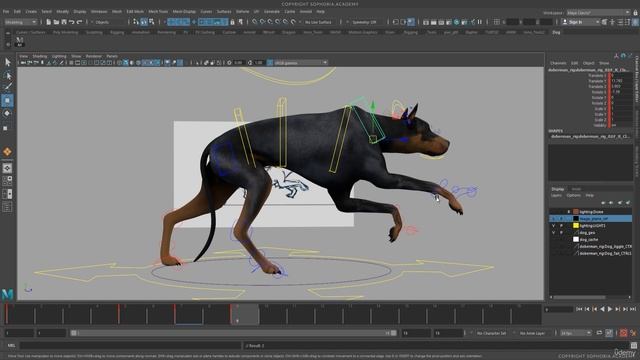Open Channels menu in Channel Box
Screen dimensions: 640x360
click(x=558, y=63)
